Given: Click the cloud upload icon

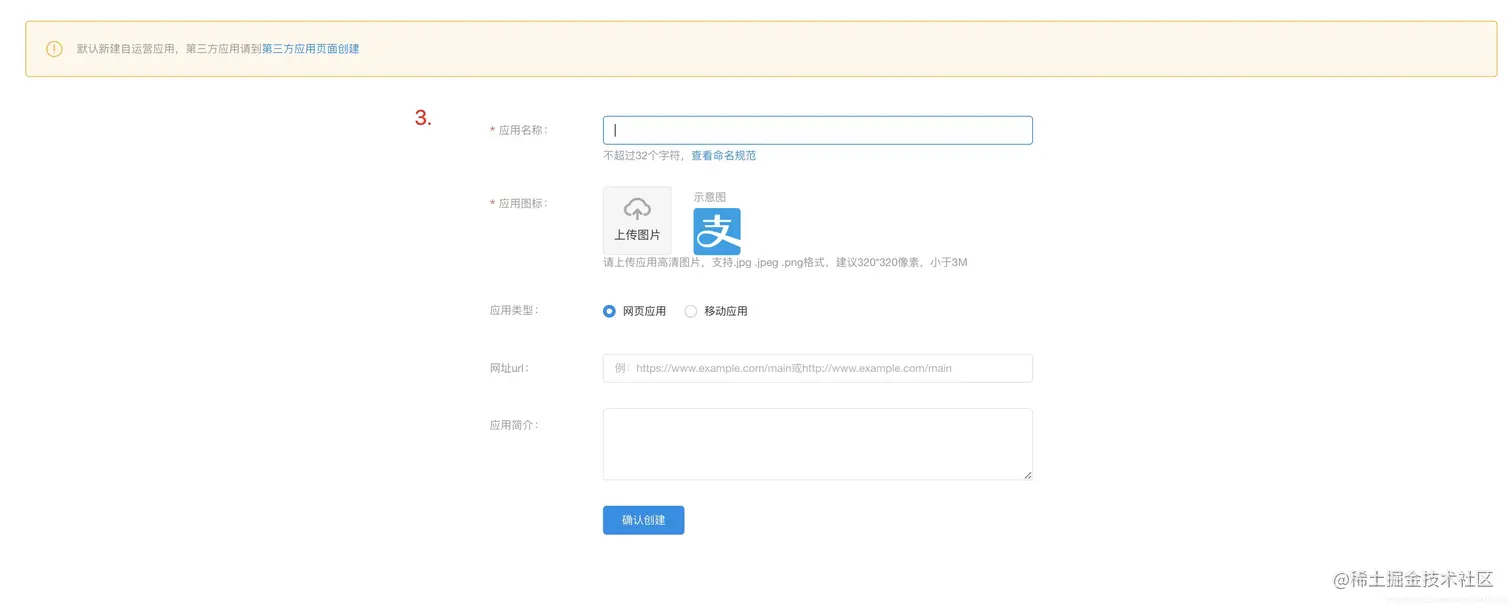Looking at the screenshot, I should point(637,210).
